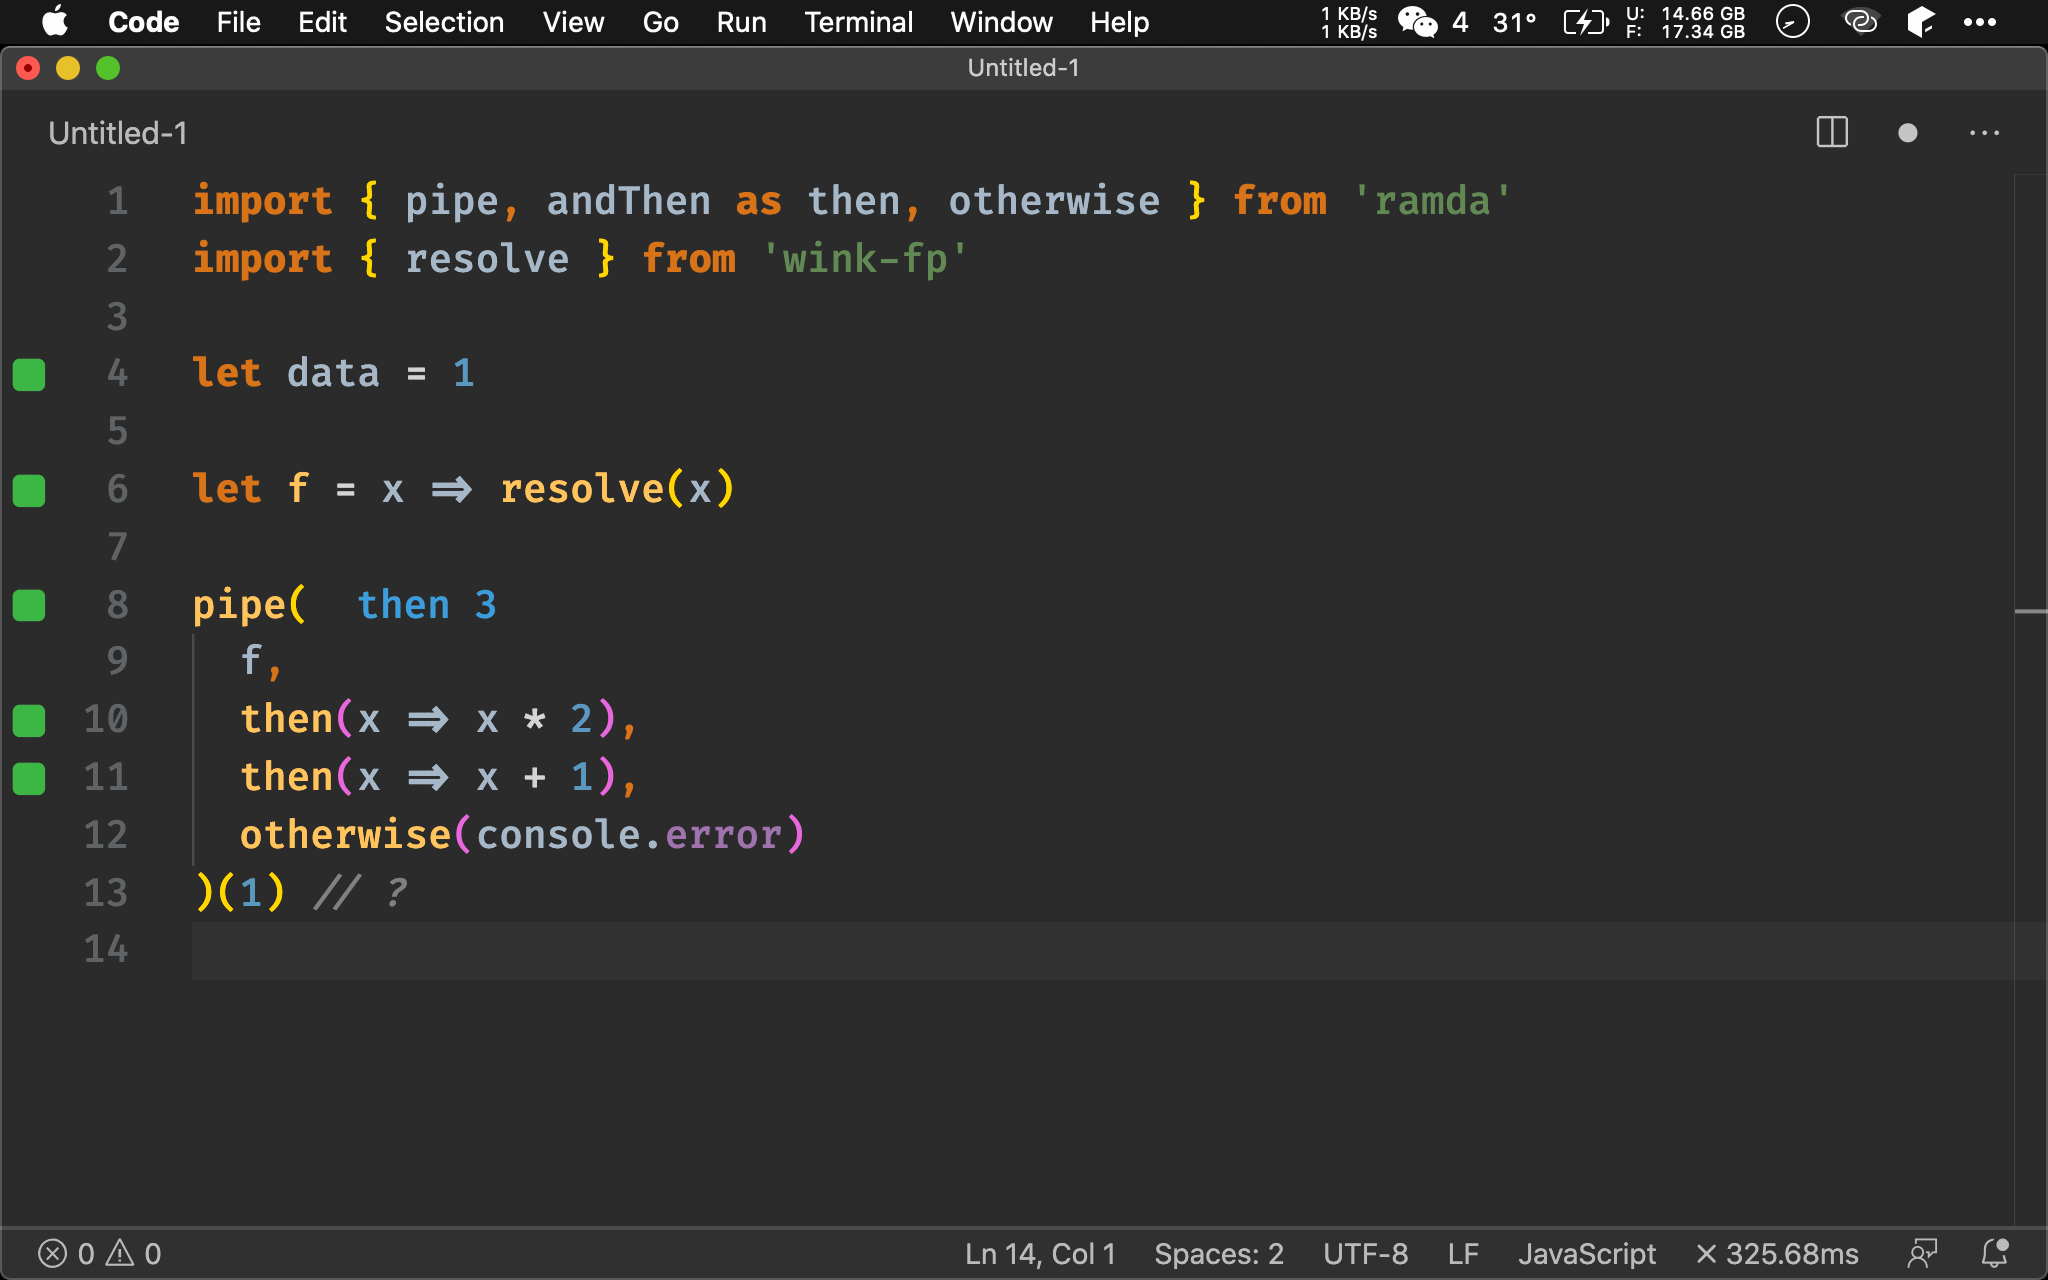Click the menu bar overflow three-dots icon
This screenshot has width=2048, height=1280.
click(1979, 22)
